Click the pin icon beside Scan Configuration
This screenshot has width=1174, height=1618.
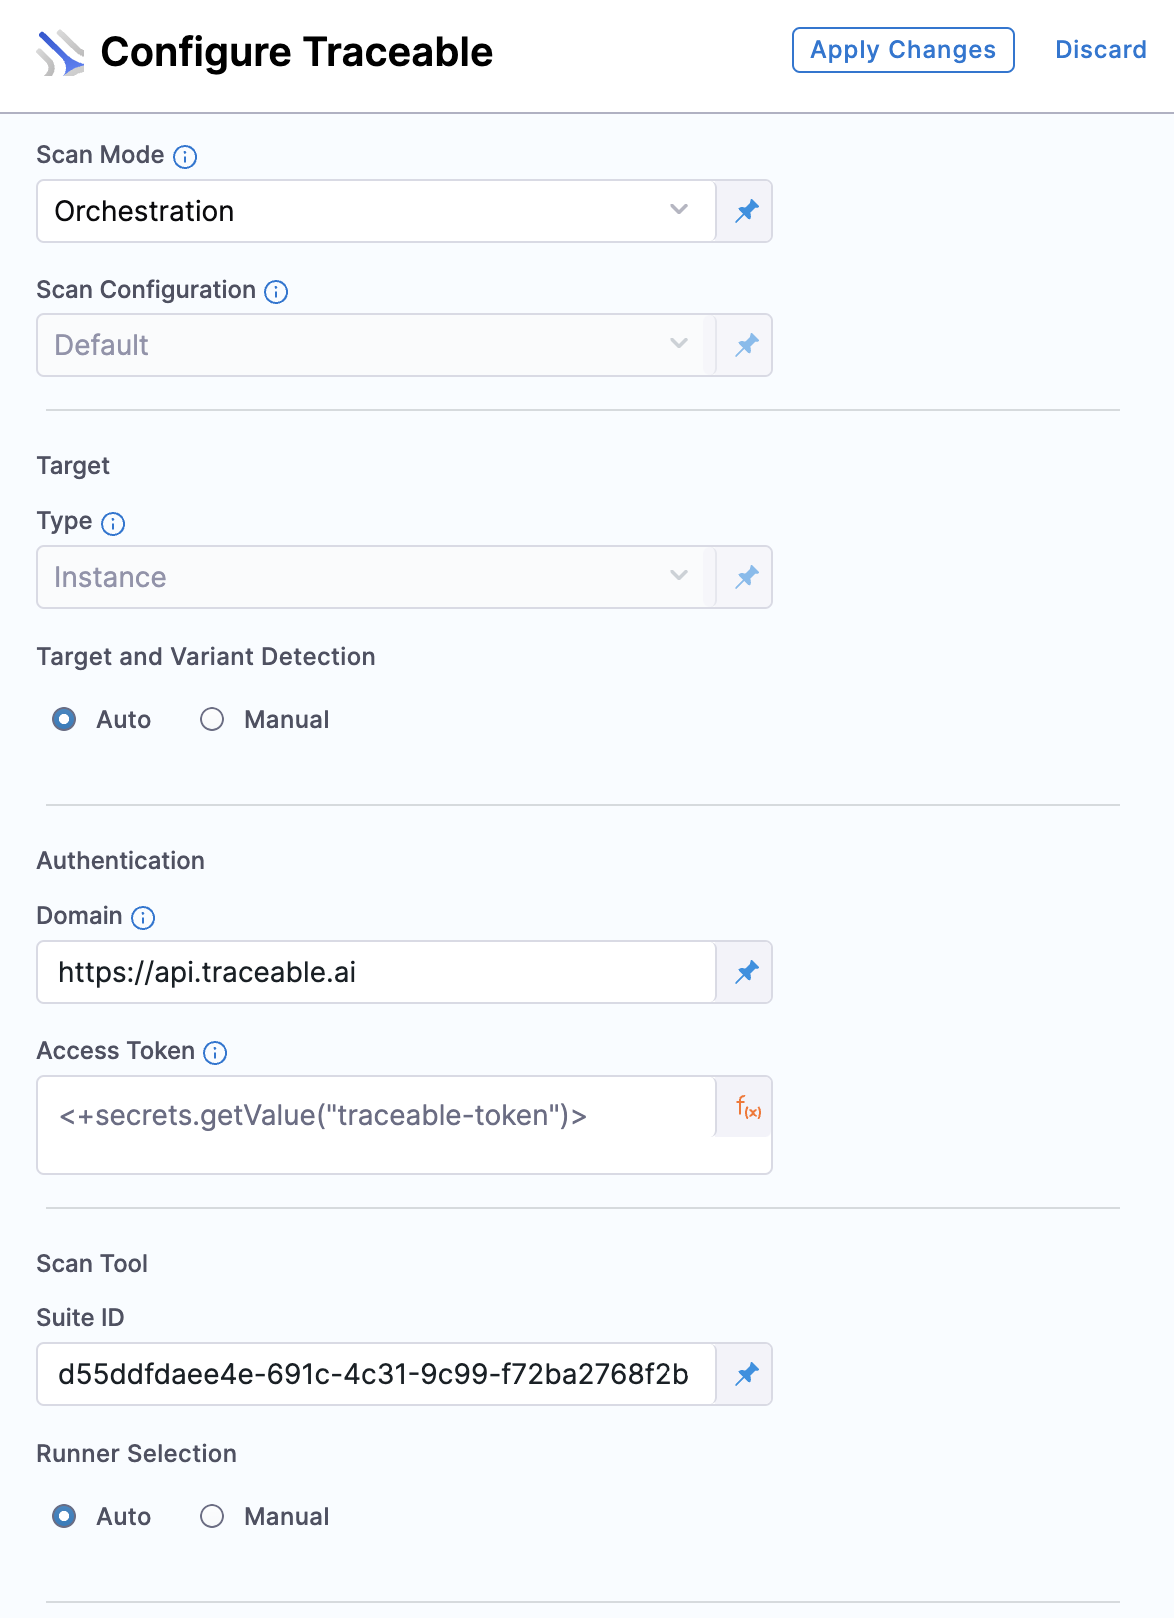coord(746,345)
